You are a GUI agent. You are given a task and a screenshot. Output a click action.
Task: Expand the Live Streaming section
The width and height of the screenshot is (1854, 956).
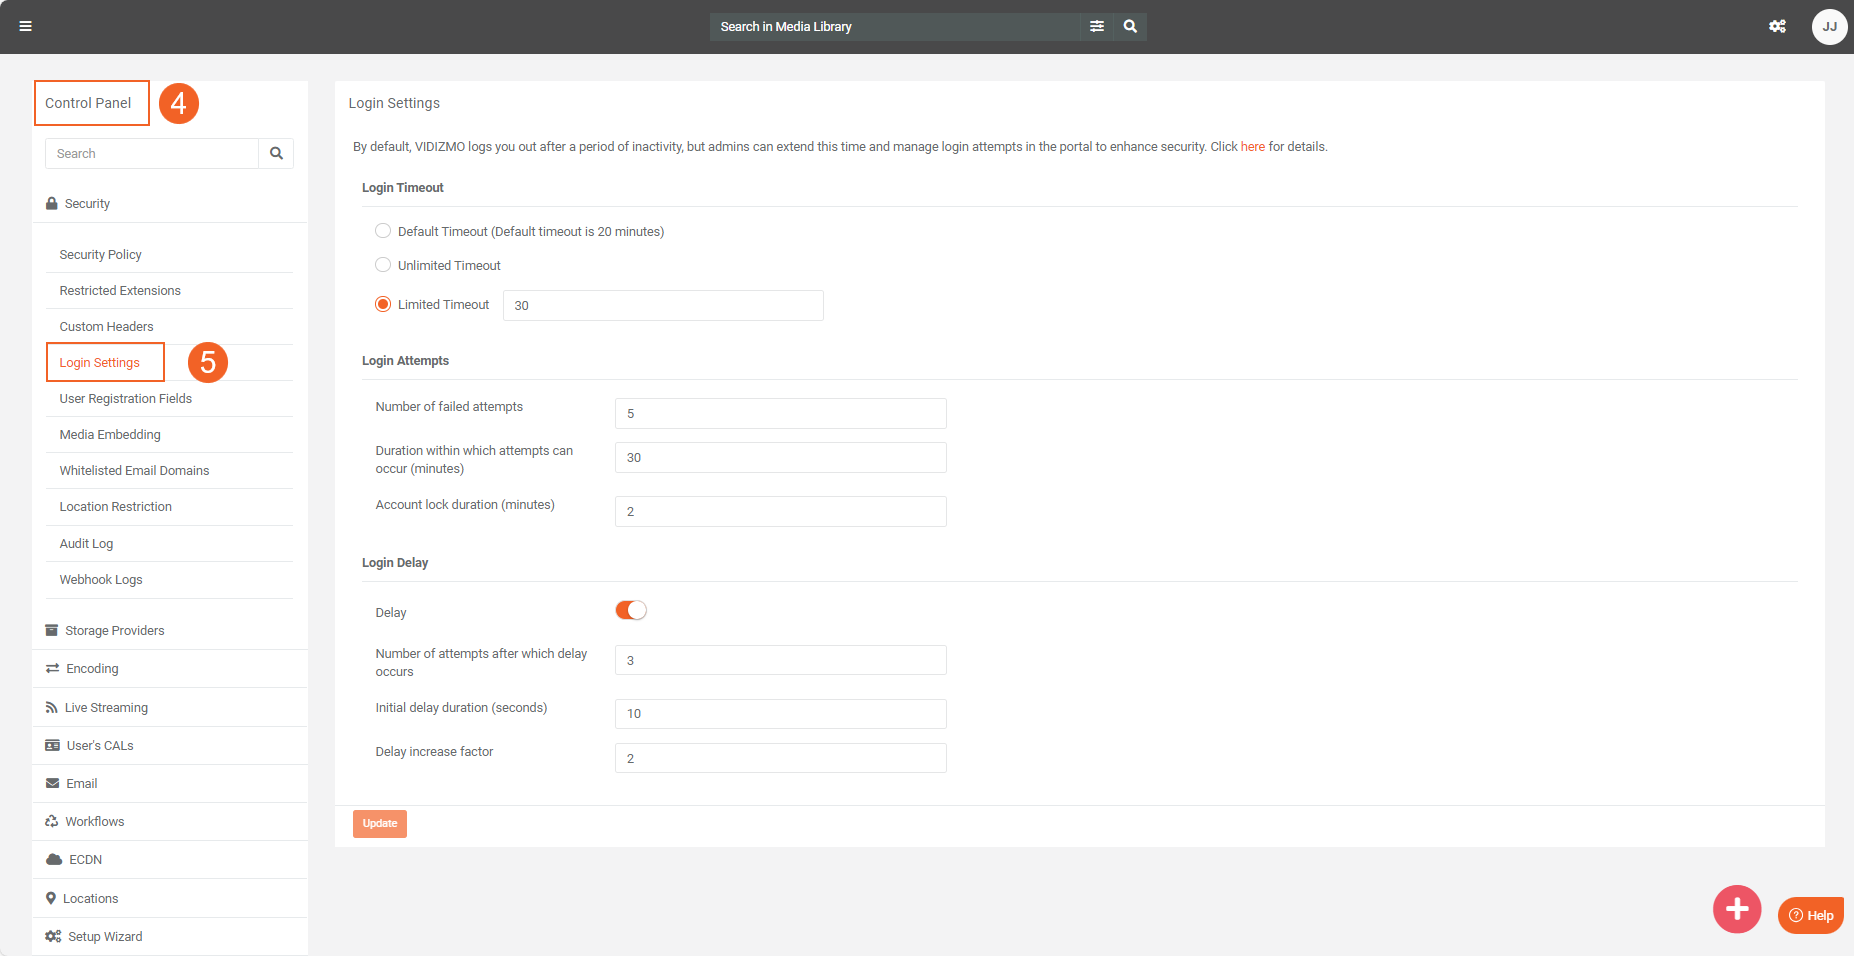106,708
